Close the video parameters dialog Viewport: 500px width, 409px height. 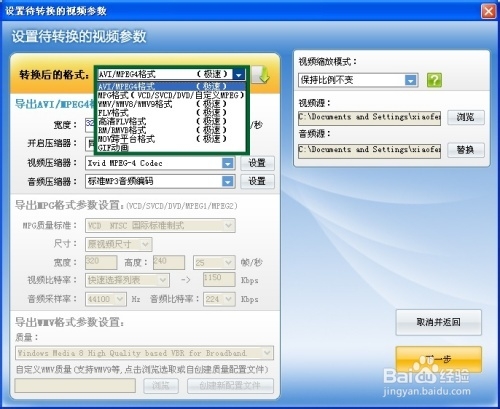pos(489,11)
